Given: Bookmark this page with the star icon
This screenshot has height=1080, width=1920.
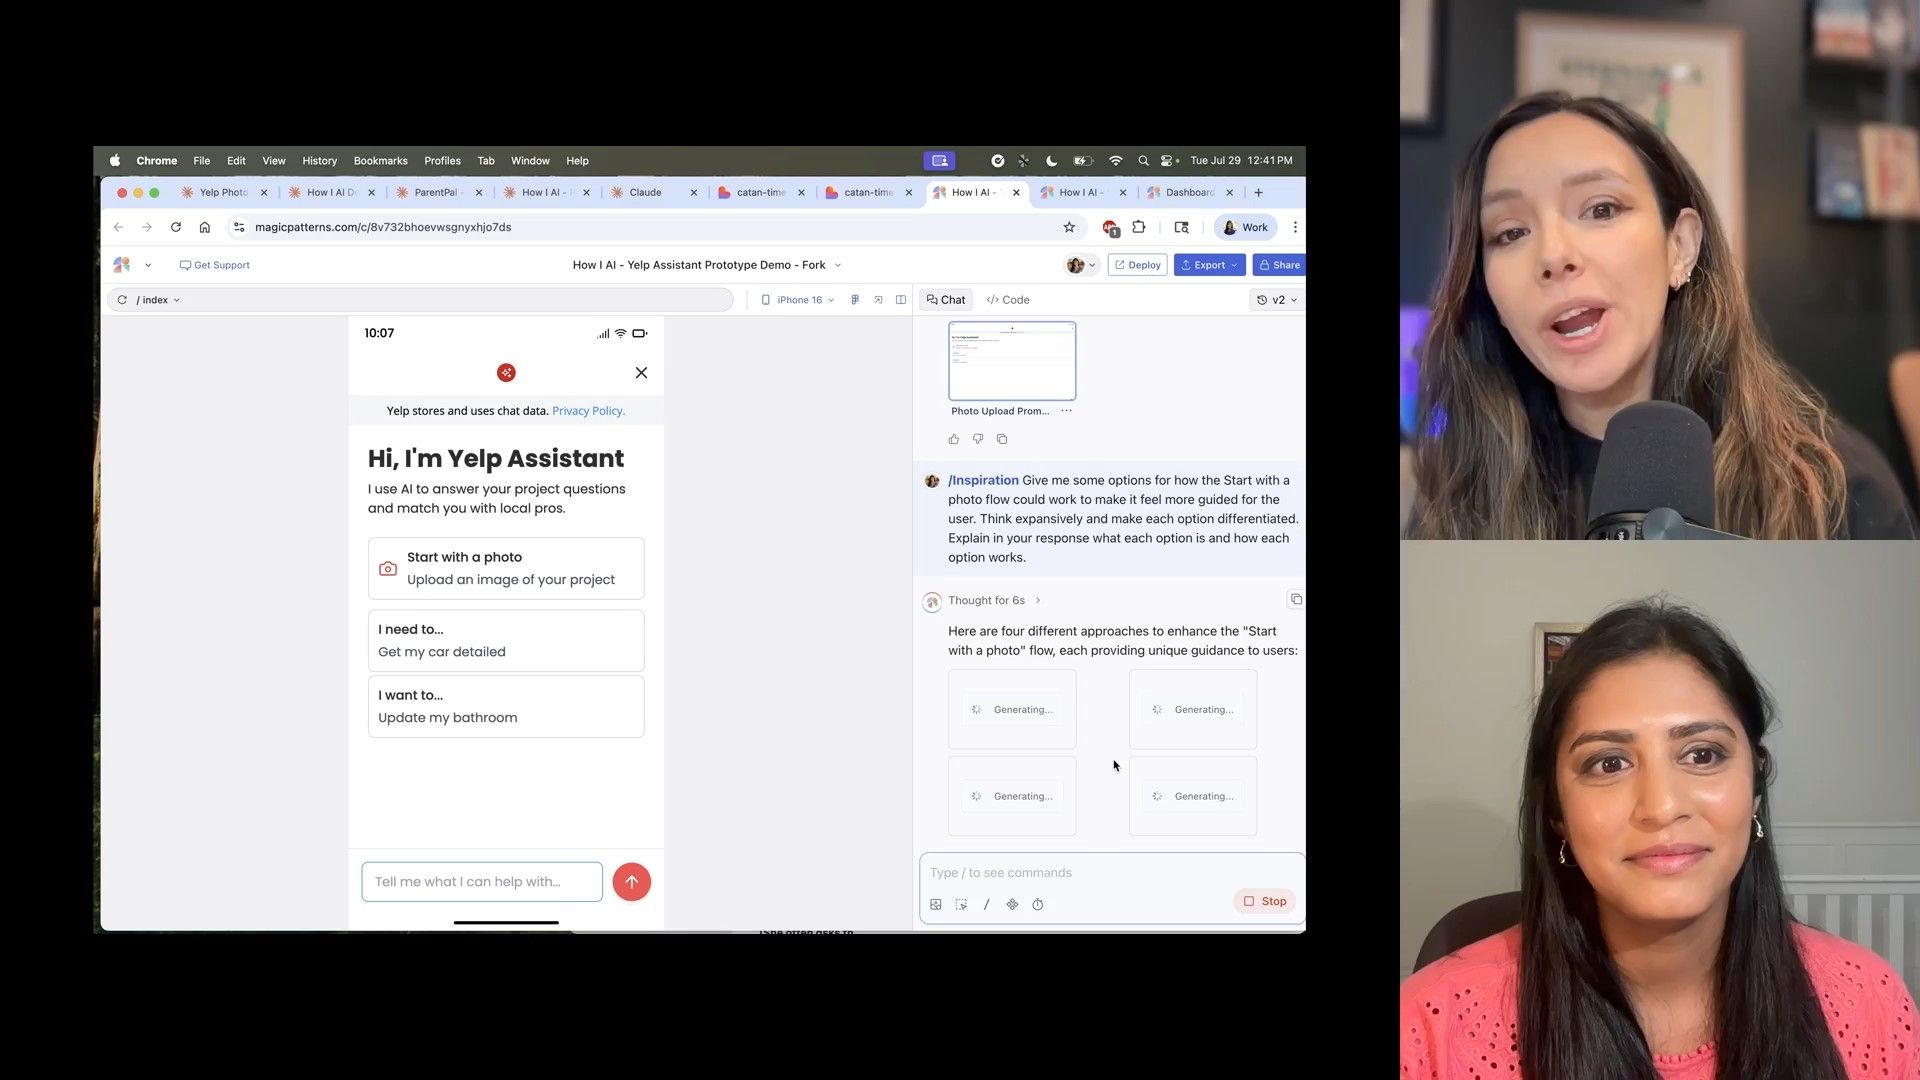Looking at the screenshot, I should pyautogui.click(x=1069, y=227).
